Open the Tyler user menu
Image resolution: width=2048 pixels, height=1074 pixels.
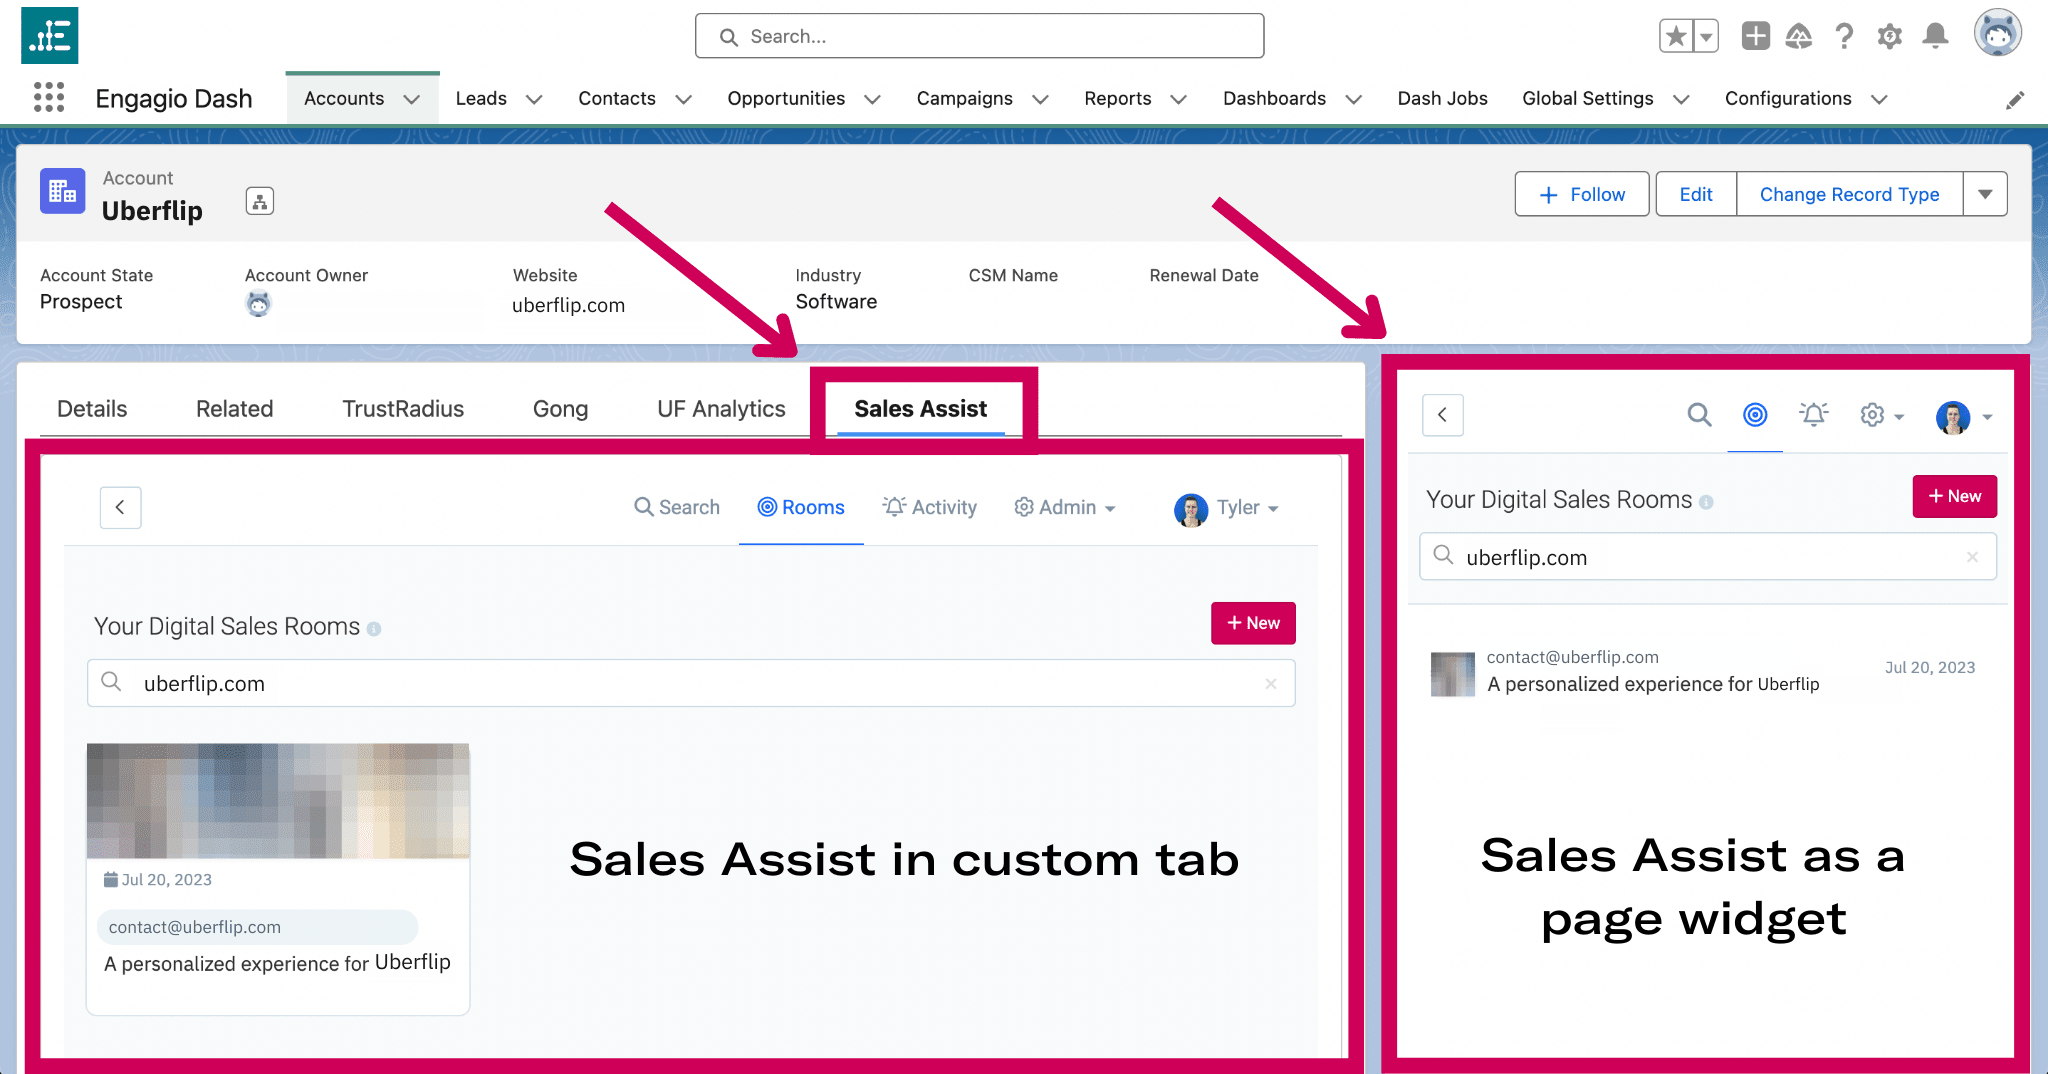[1227, 509]
